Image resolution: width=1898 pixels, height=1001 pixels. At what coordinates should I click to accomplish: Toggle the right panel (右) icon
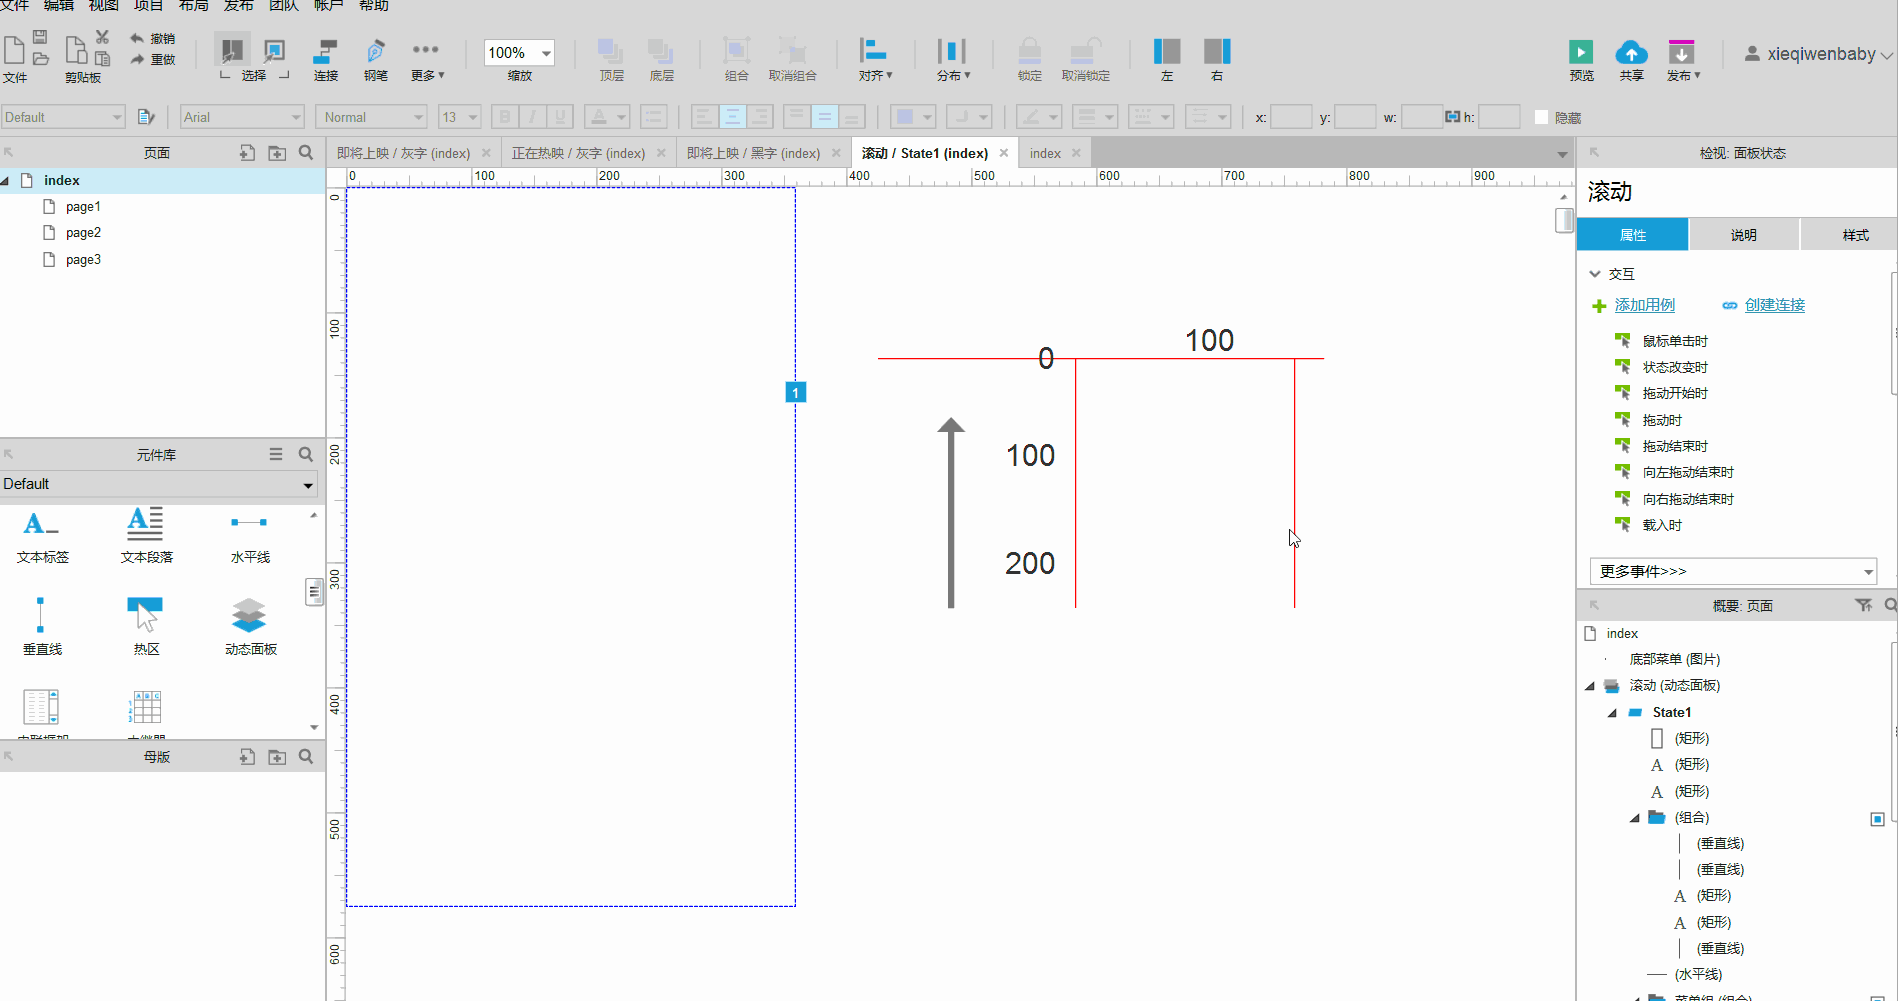[1217, 51]
